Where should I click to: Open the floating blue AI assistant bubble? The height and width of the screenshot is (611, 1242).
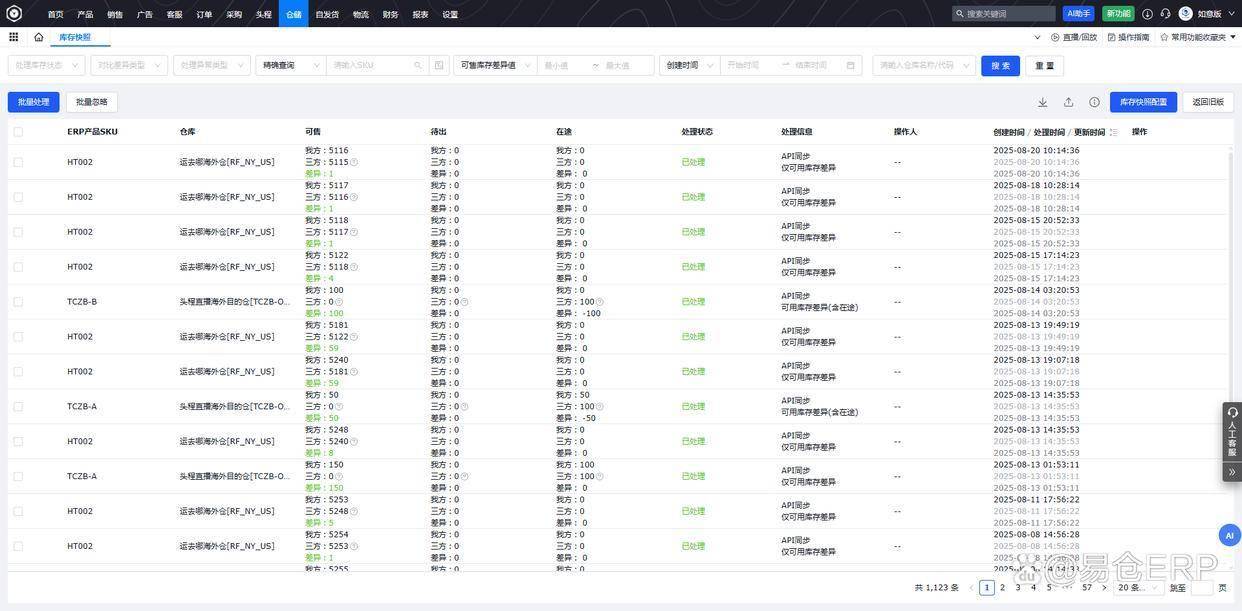(x=1229, y=535)
